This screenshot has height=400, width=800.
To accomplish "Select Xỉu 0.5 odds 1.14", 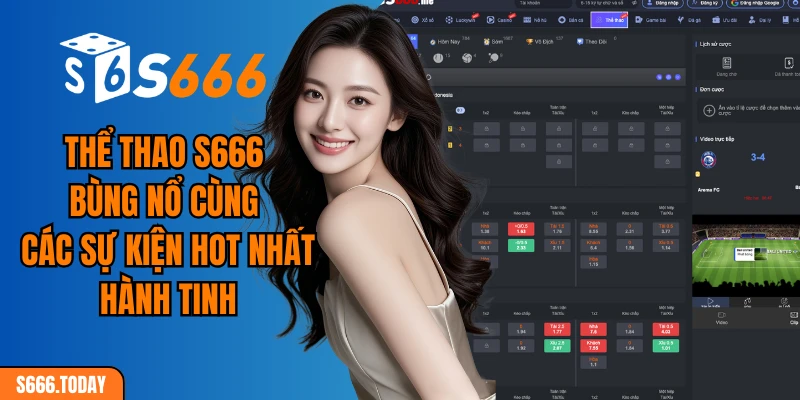I will coord(666,245).
